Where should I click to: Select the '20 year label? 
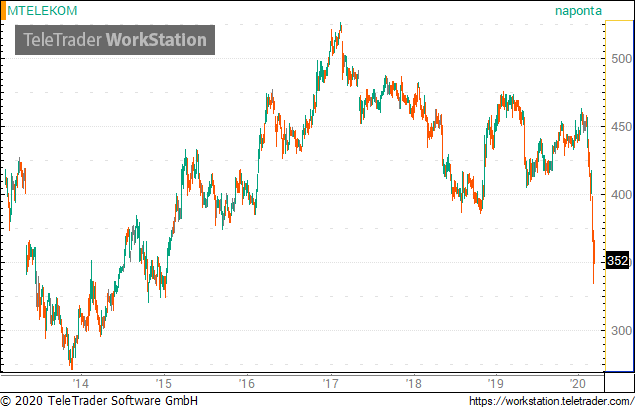tap(577, 383)
